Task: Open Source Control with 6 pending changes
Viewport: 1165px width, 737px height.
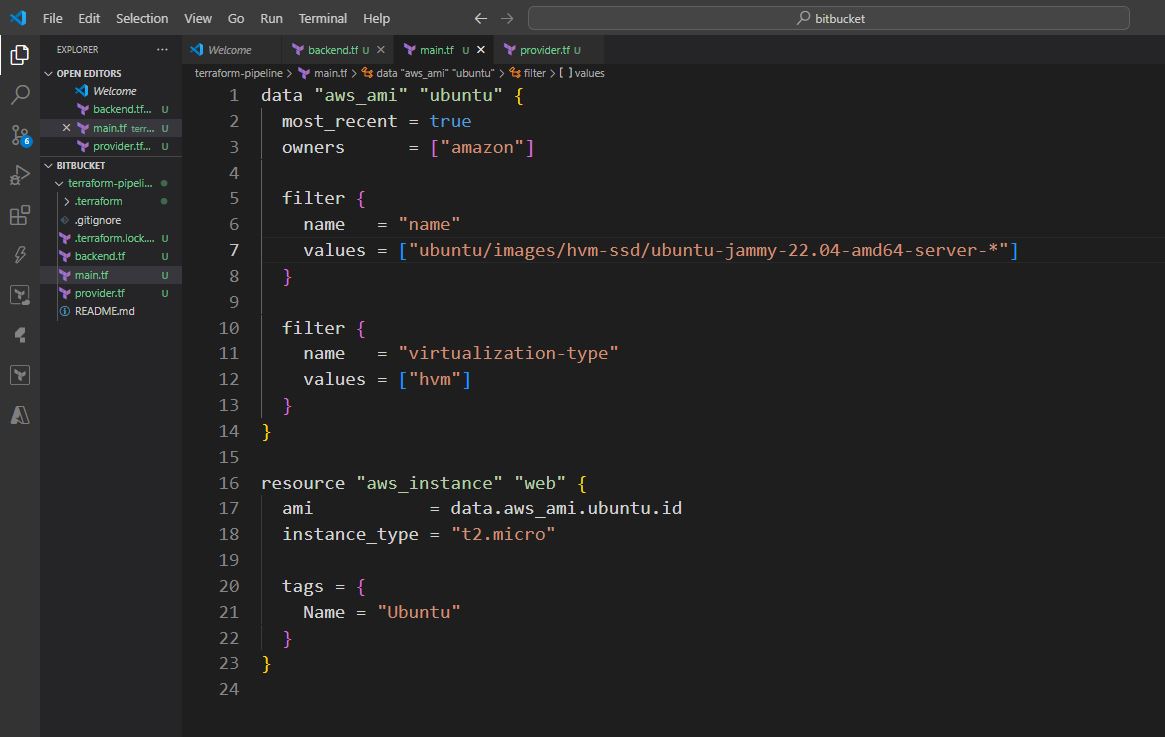Action: point(19,135)
